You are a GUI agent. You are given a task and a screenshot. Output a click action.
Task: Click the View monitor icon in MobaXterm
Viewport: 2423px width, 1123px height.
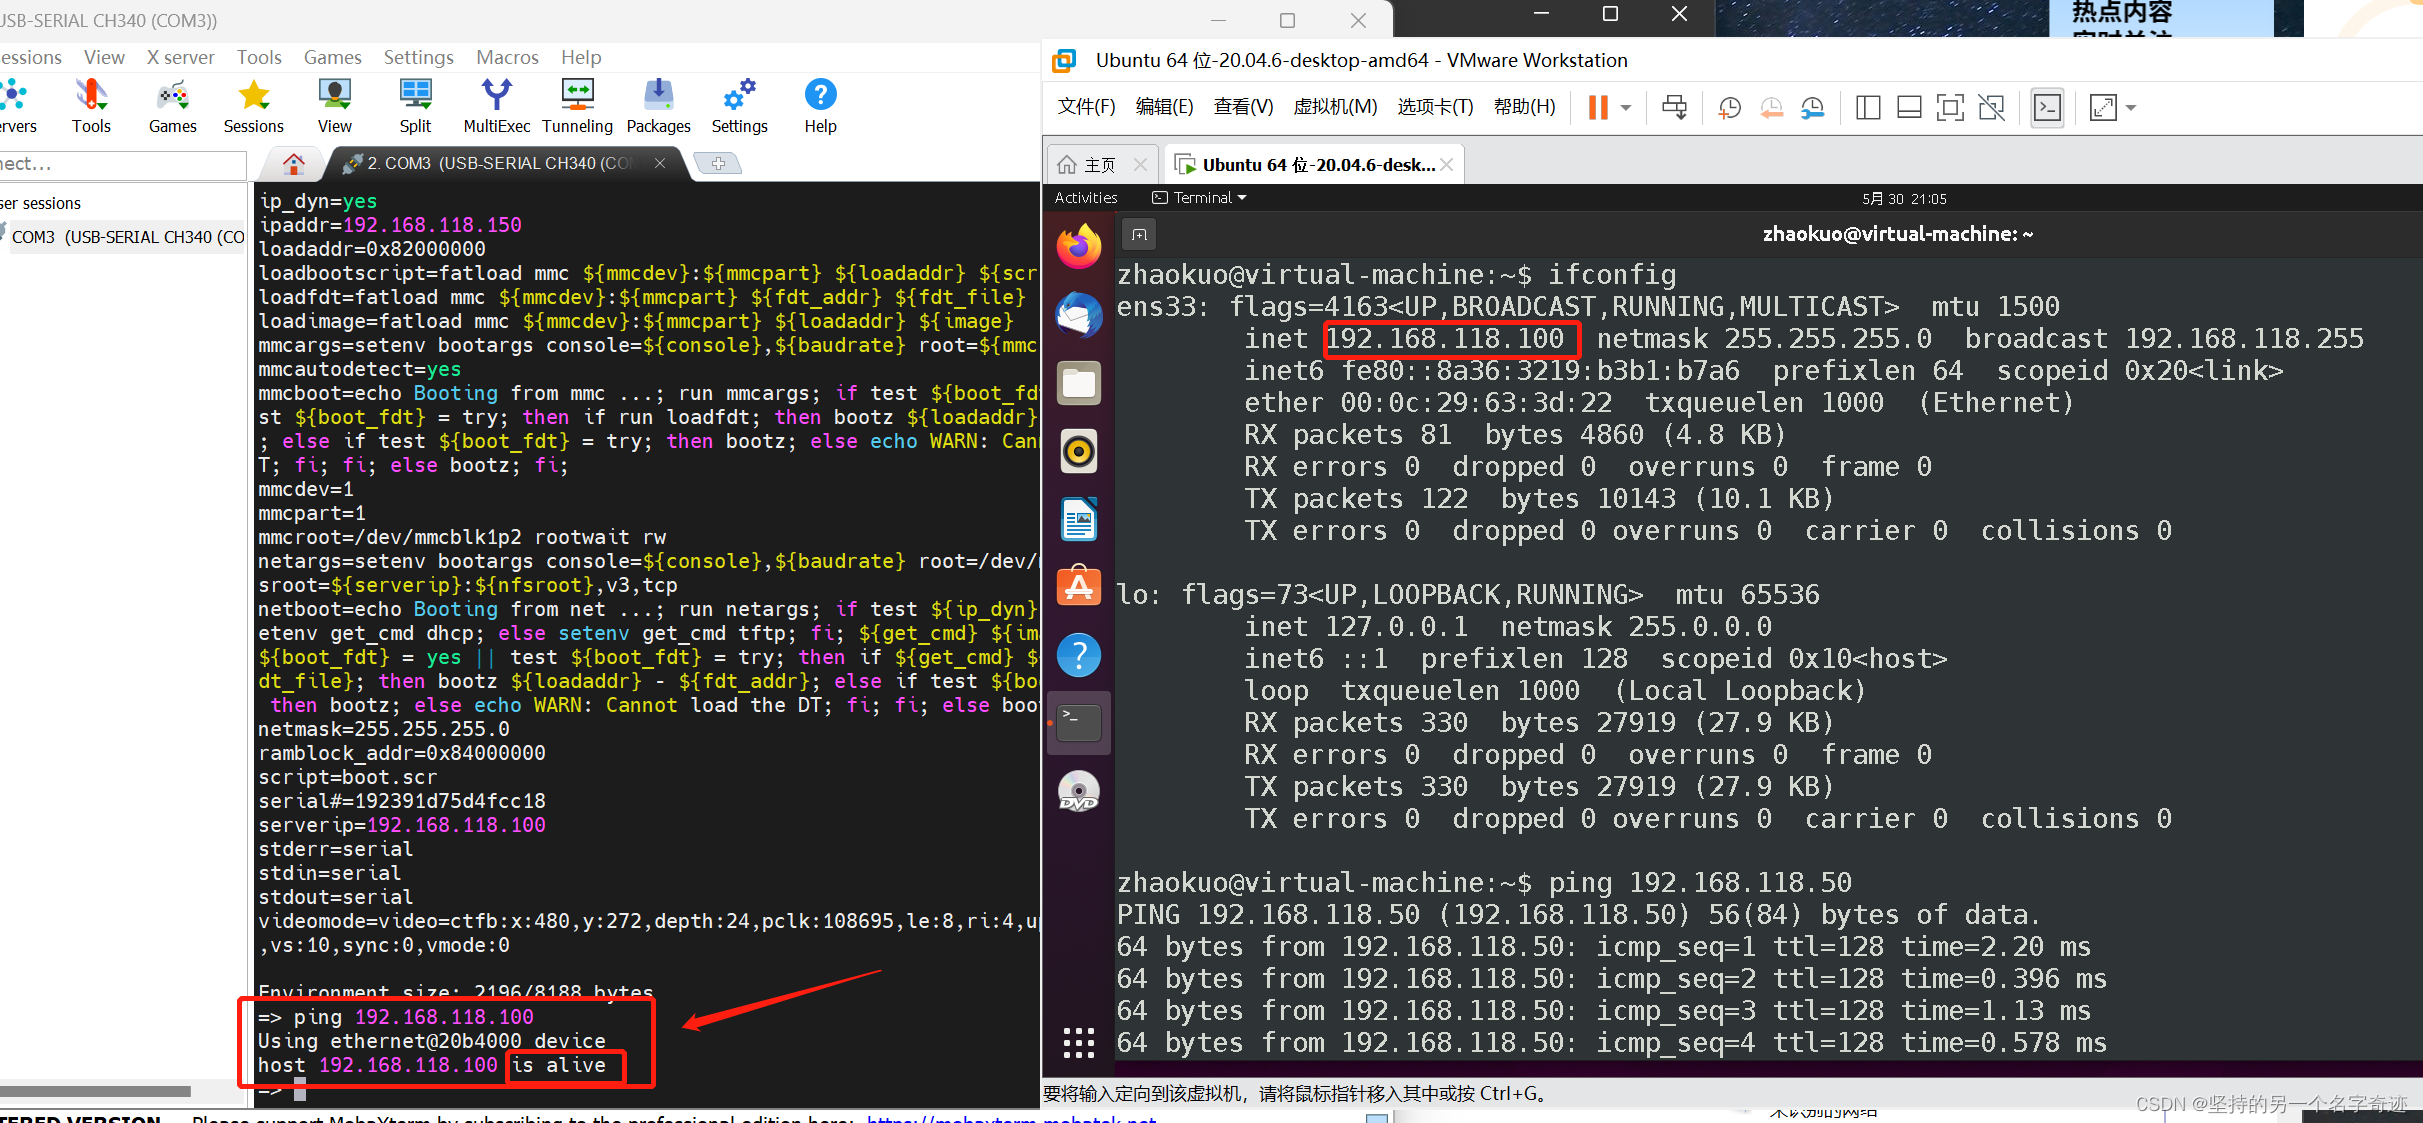click(x=334, y=106)
